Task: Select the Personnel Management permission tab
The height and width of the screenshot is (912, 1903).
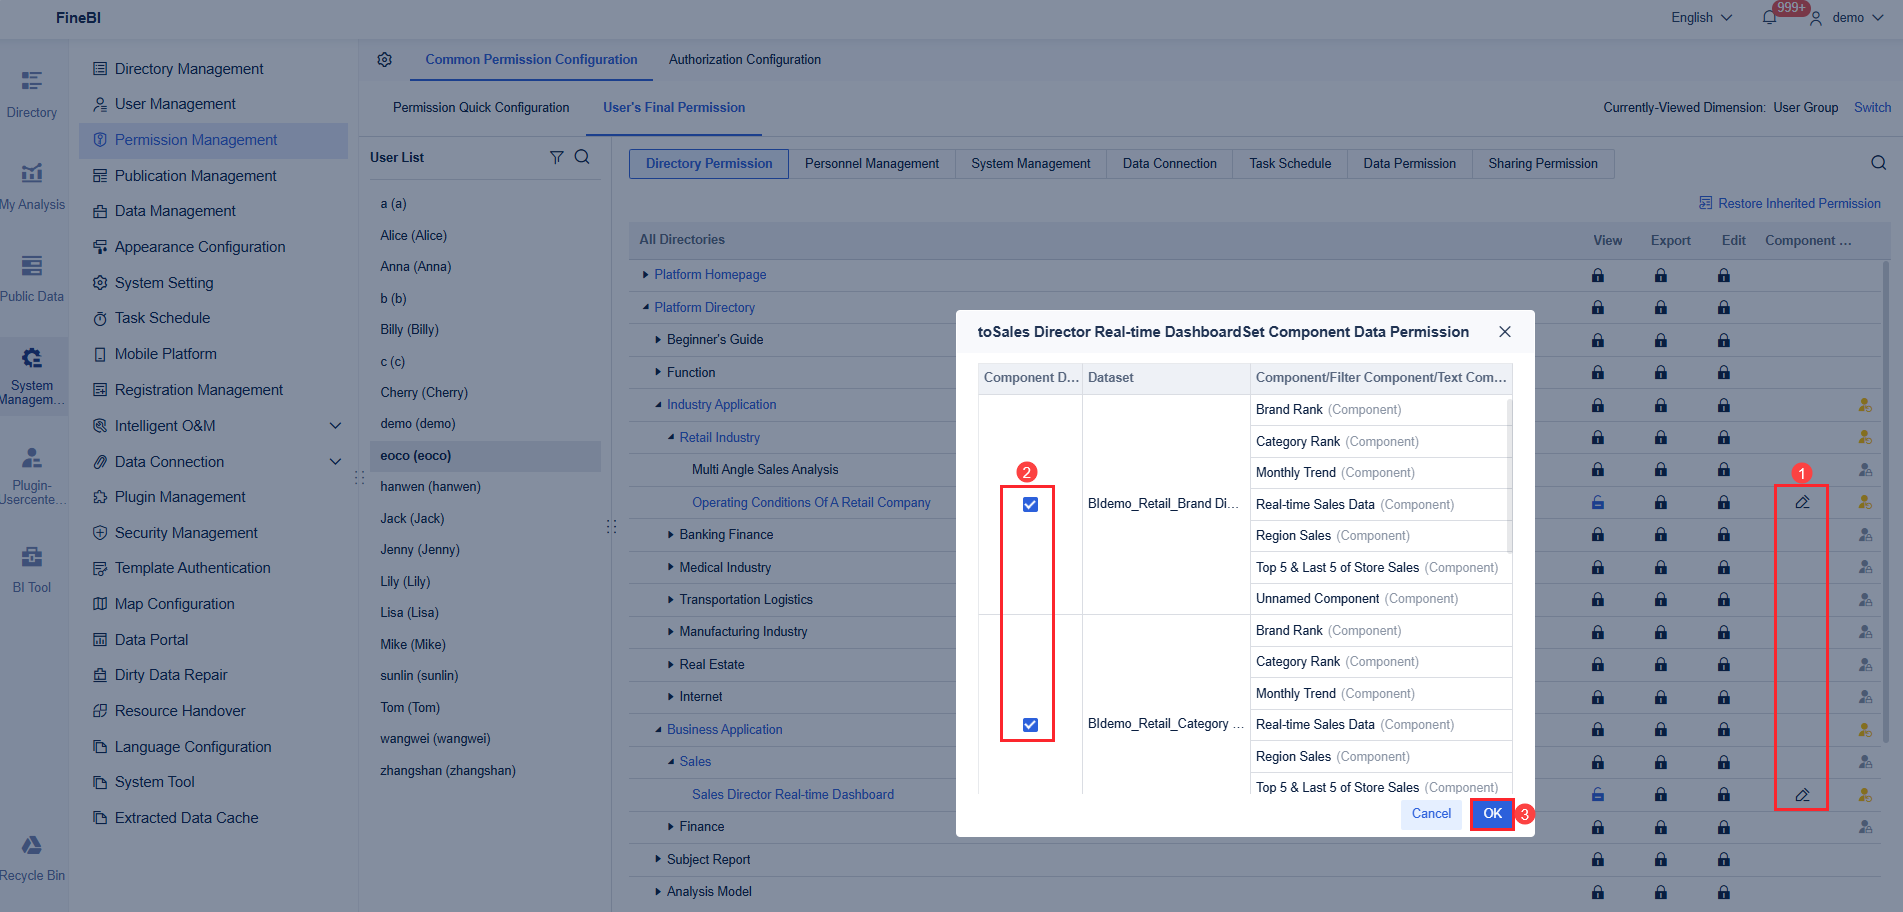Action: [872, 164]
